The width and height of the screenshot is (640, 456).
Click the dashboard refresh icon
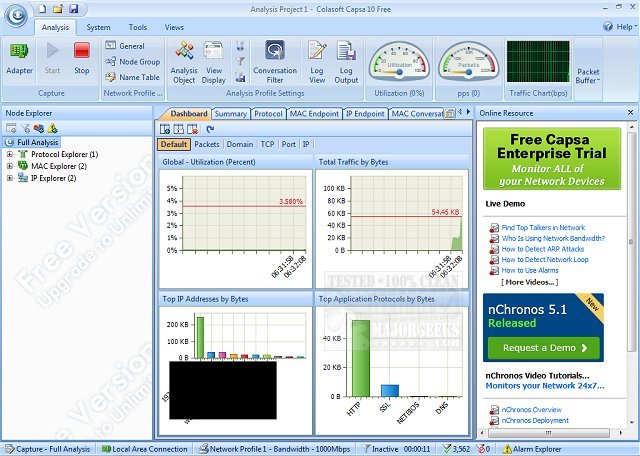coord(210,129)
